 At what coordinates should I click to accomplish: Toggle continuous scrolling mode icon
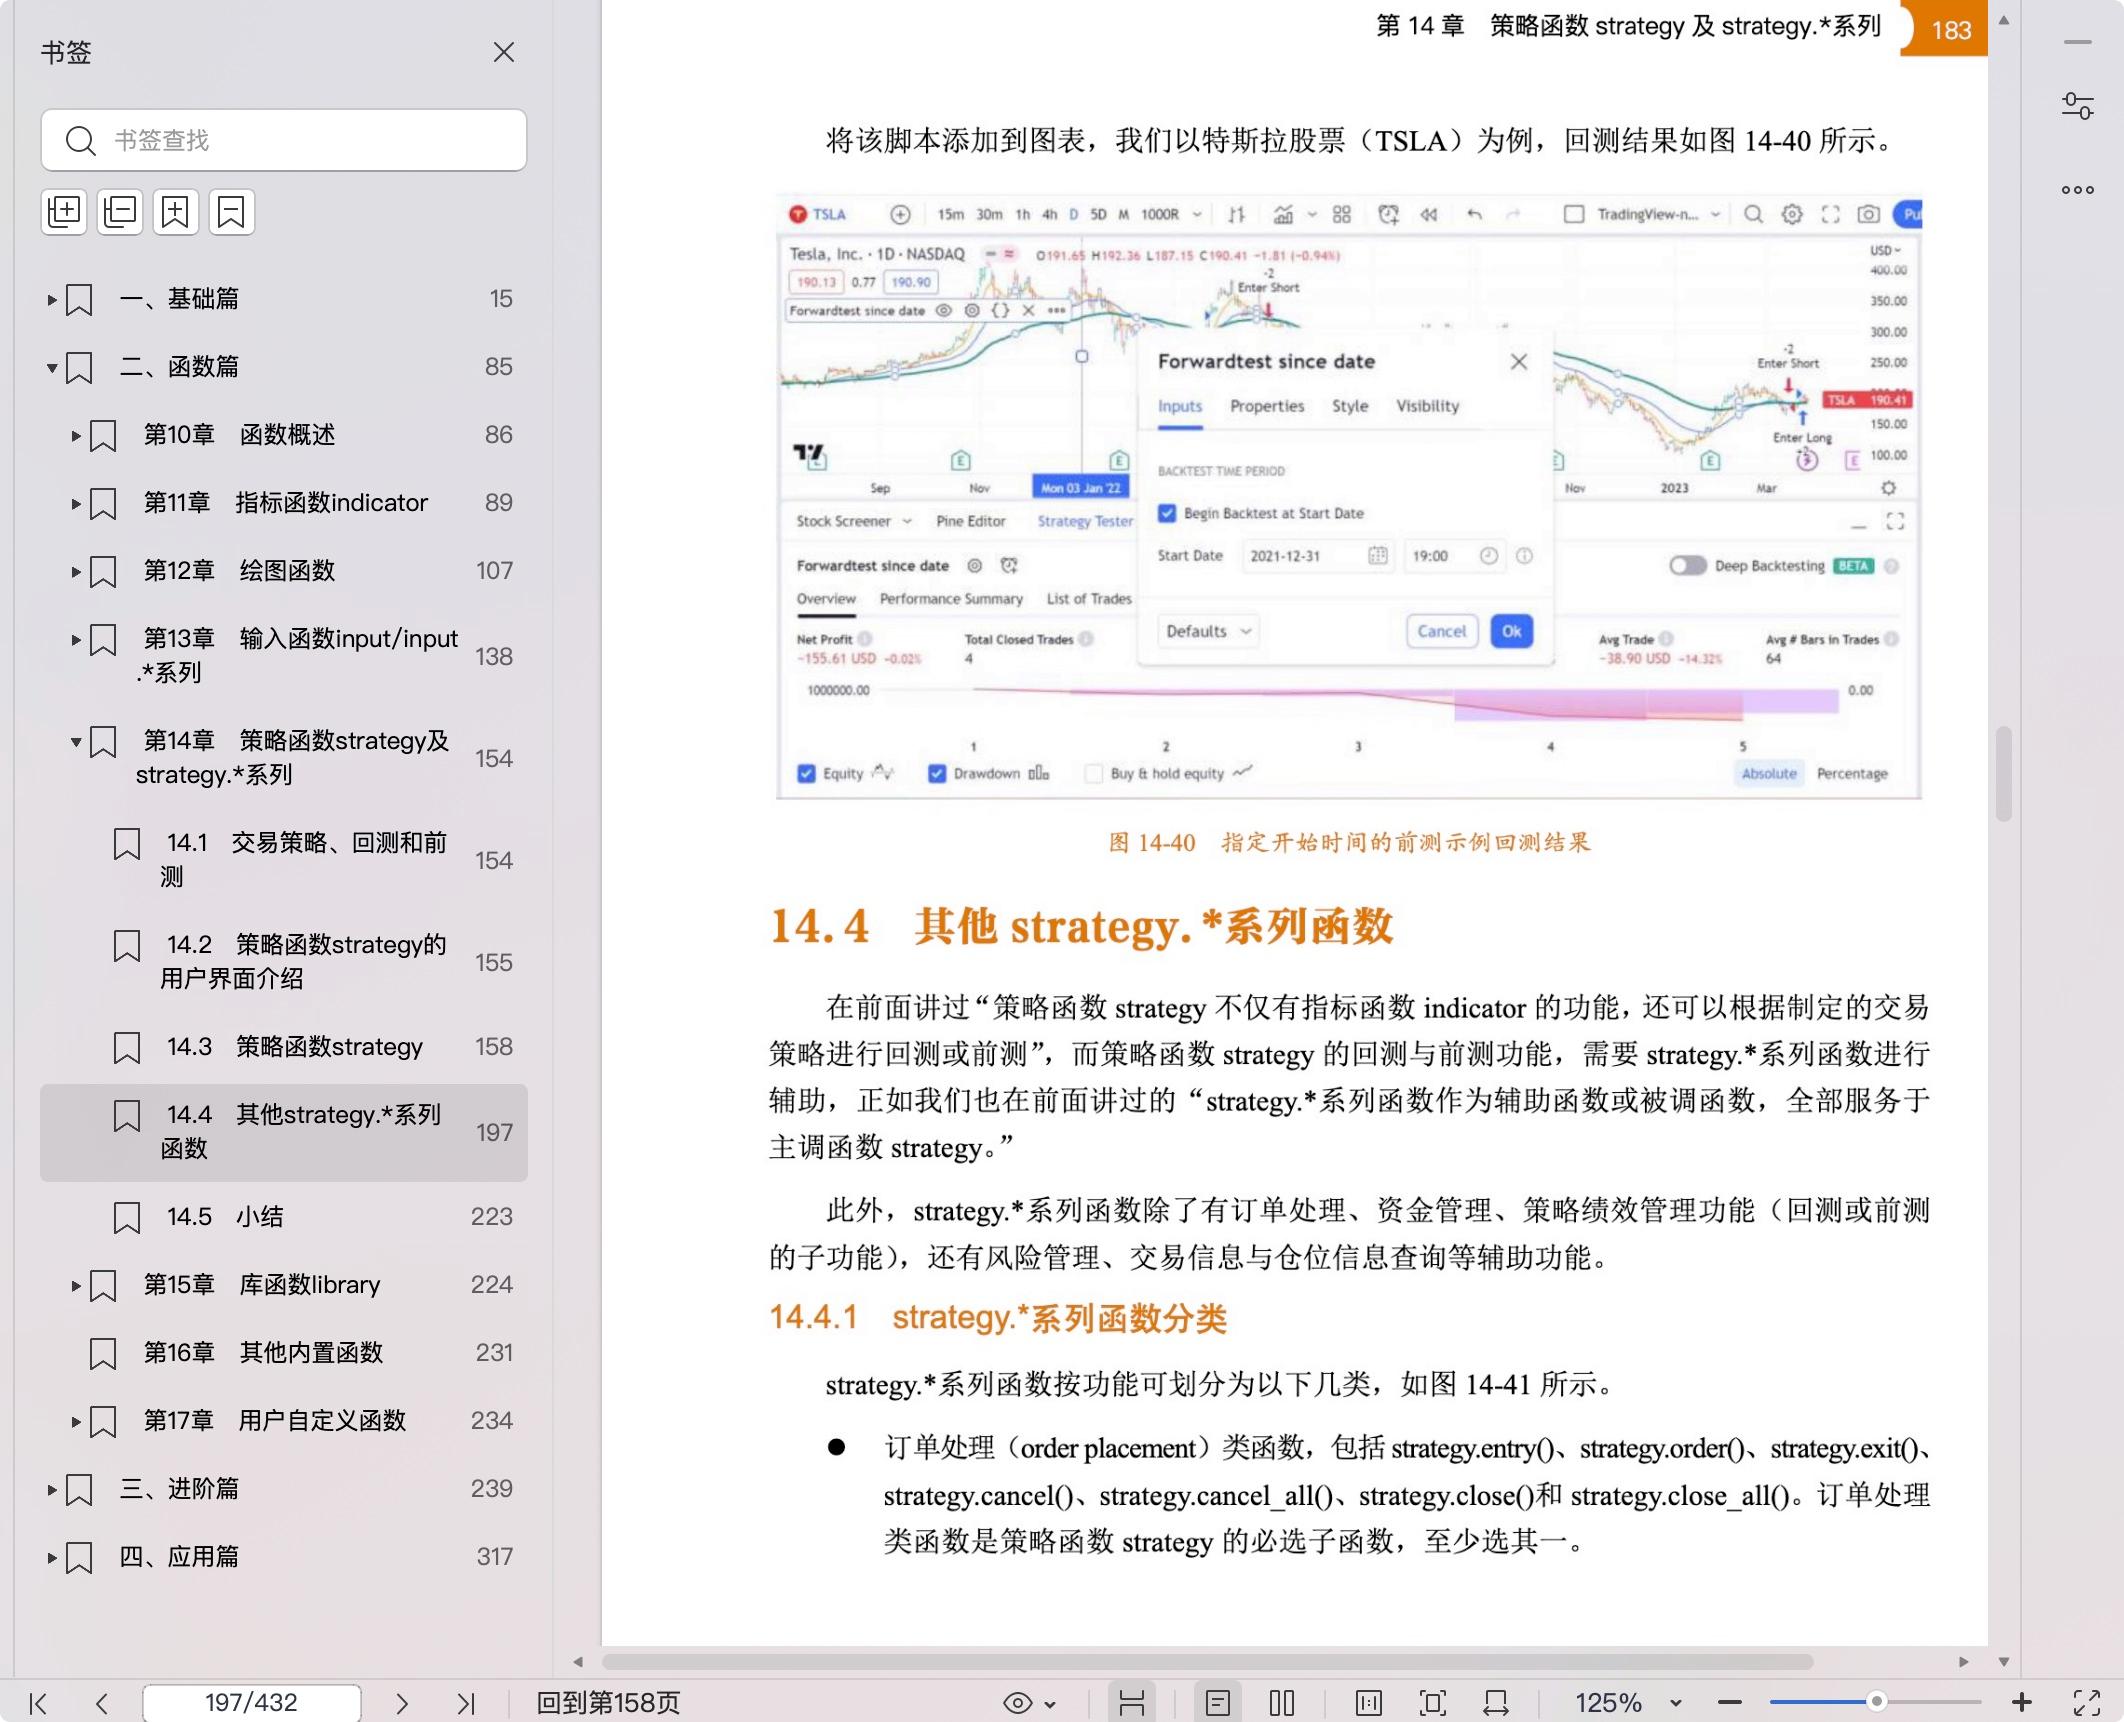(1132, 1703)
